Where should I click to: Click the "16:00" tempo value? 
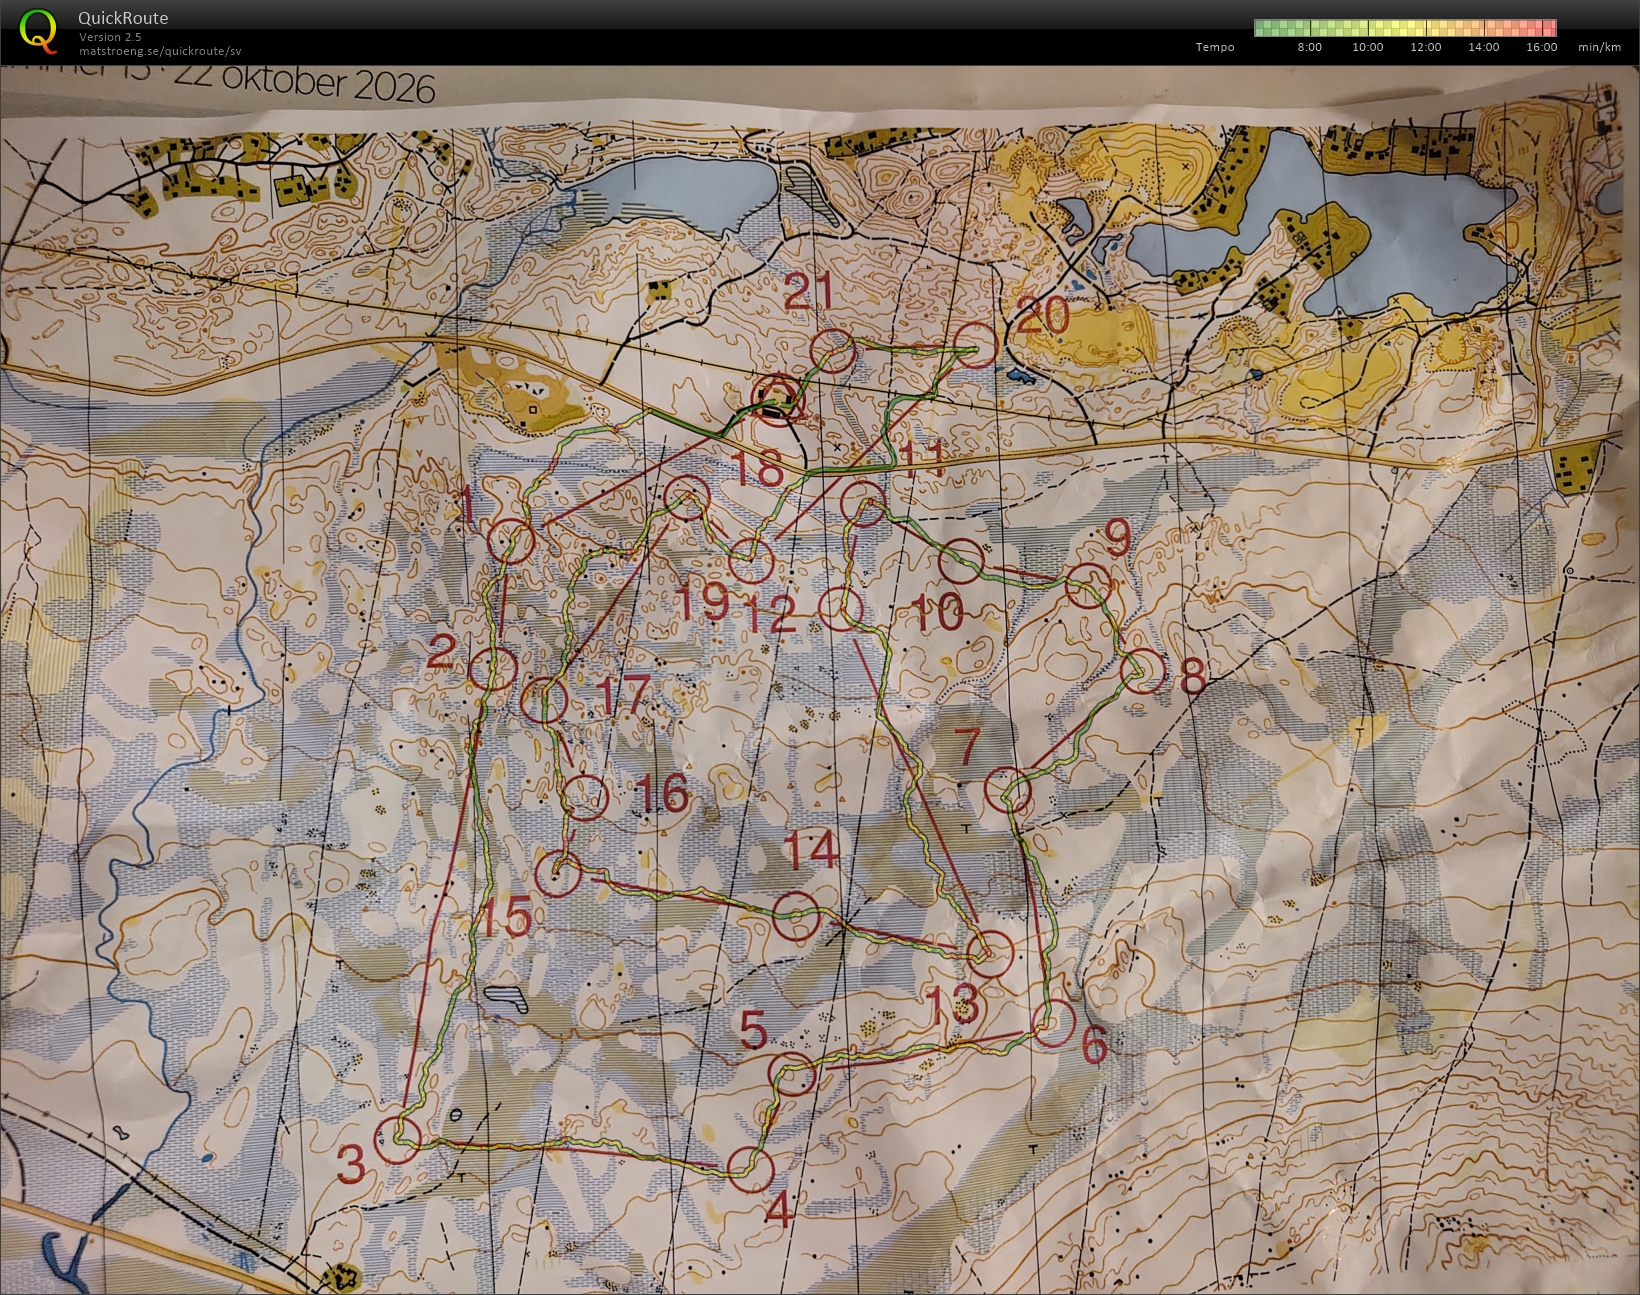[1541, 47]
